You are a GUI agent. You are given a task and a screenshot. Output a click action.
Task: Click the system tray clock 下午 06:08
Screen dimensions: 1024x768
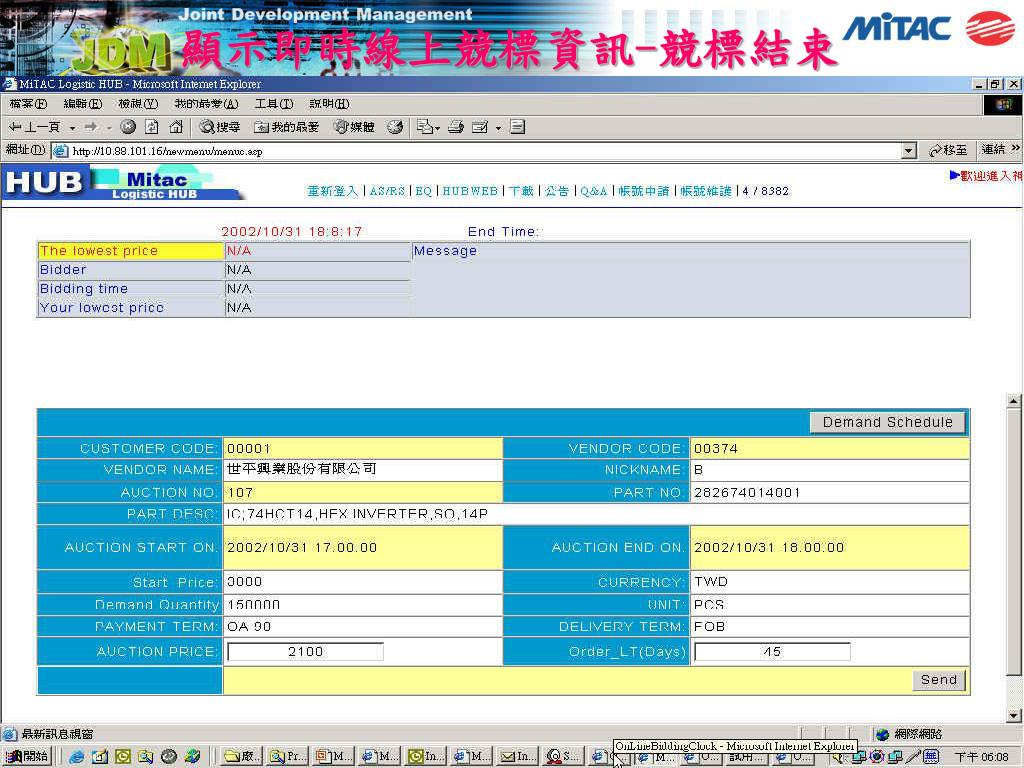pos(982,756)
